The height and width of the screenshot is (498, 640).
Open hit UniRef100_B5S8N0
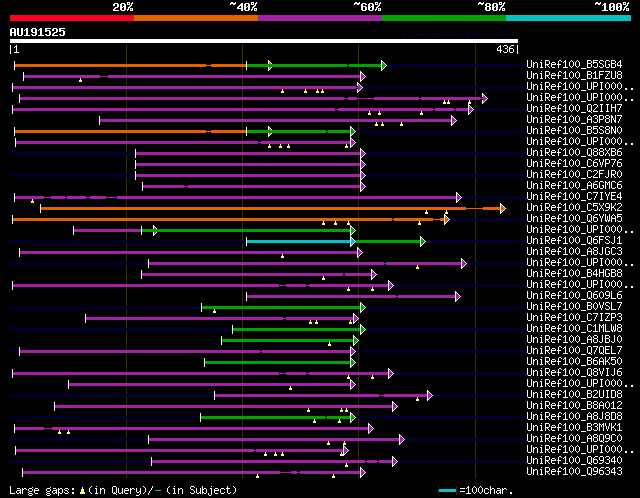click(574, 131)
